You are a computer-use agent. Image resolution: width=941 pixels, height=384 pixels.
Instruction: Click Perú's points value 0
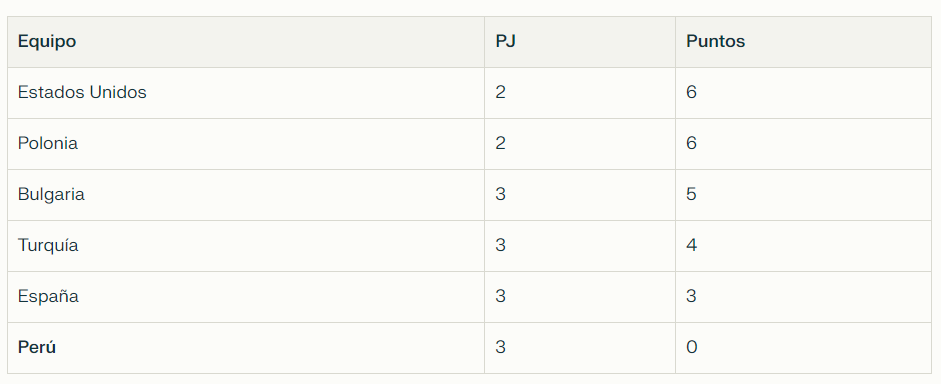coord(691,347)
